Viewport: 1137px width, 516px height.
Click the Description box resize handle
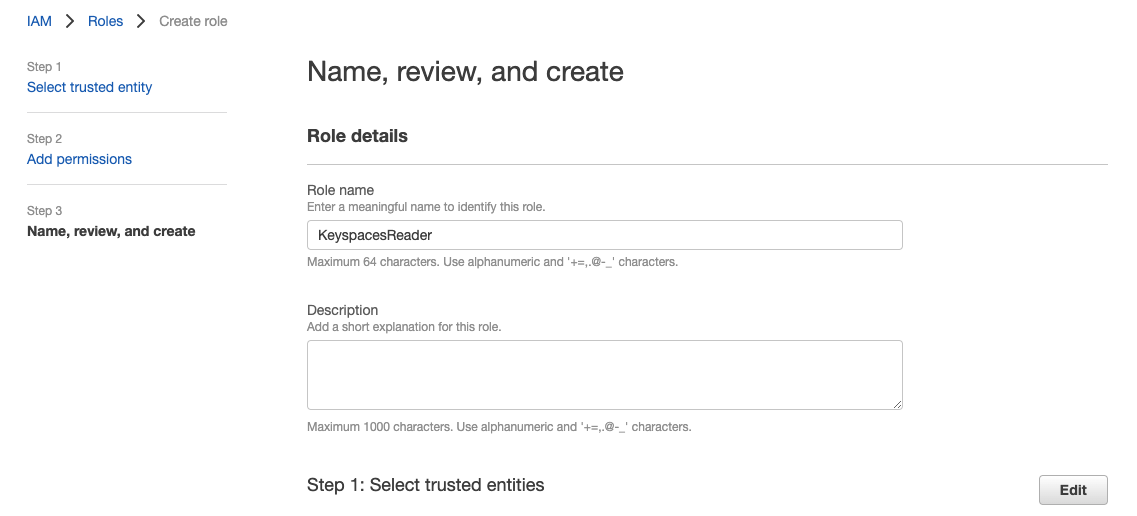pyautogui.click(x=897, y=404)
